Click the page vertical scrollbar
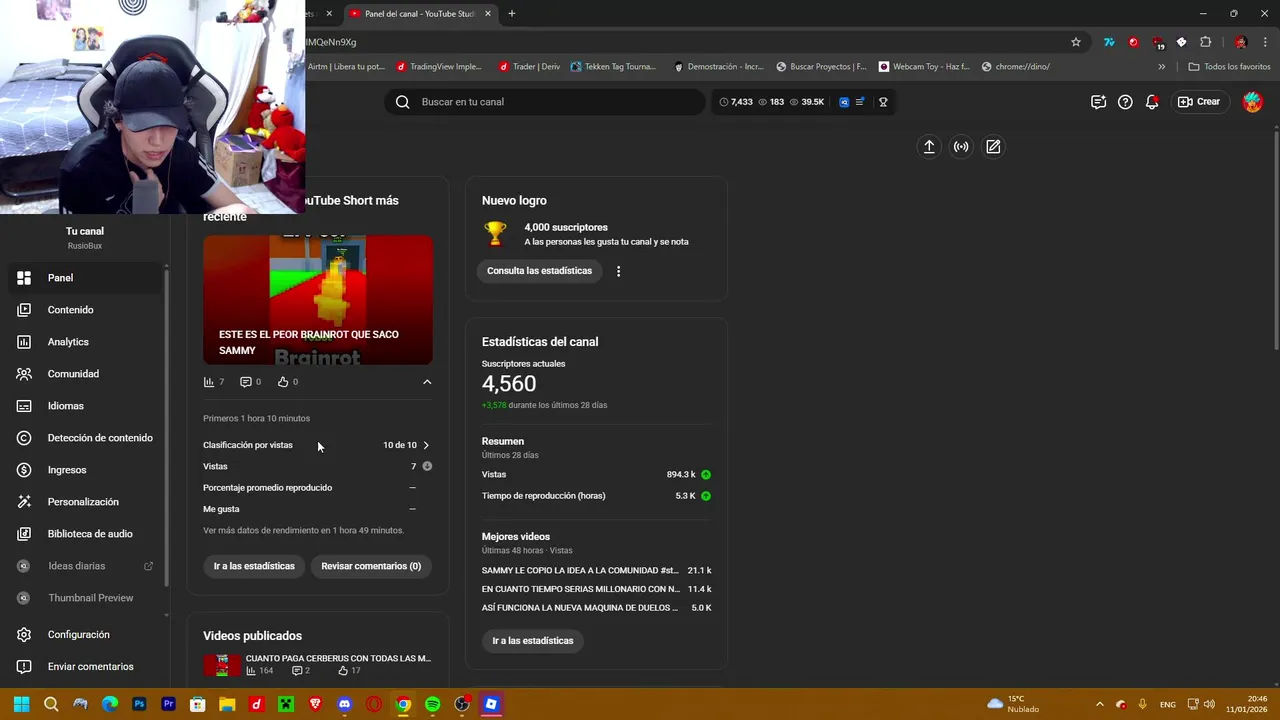The height and width of the screenshot is (720, 1280). 1276,240
